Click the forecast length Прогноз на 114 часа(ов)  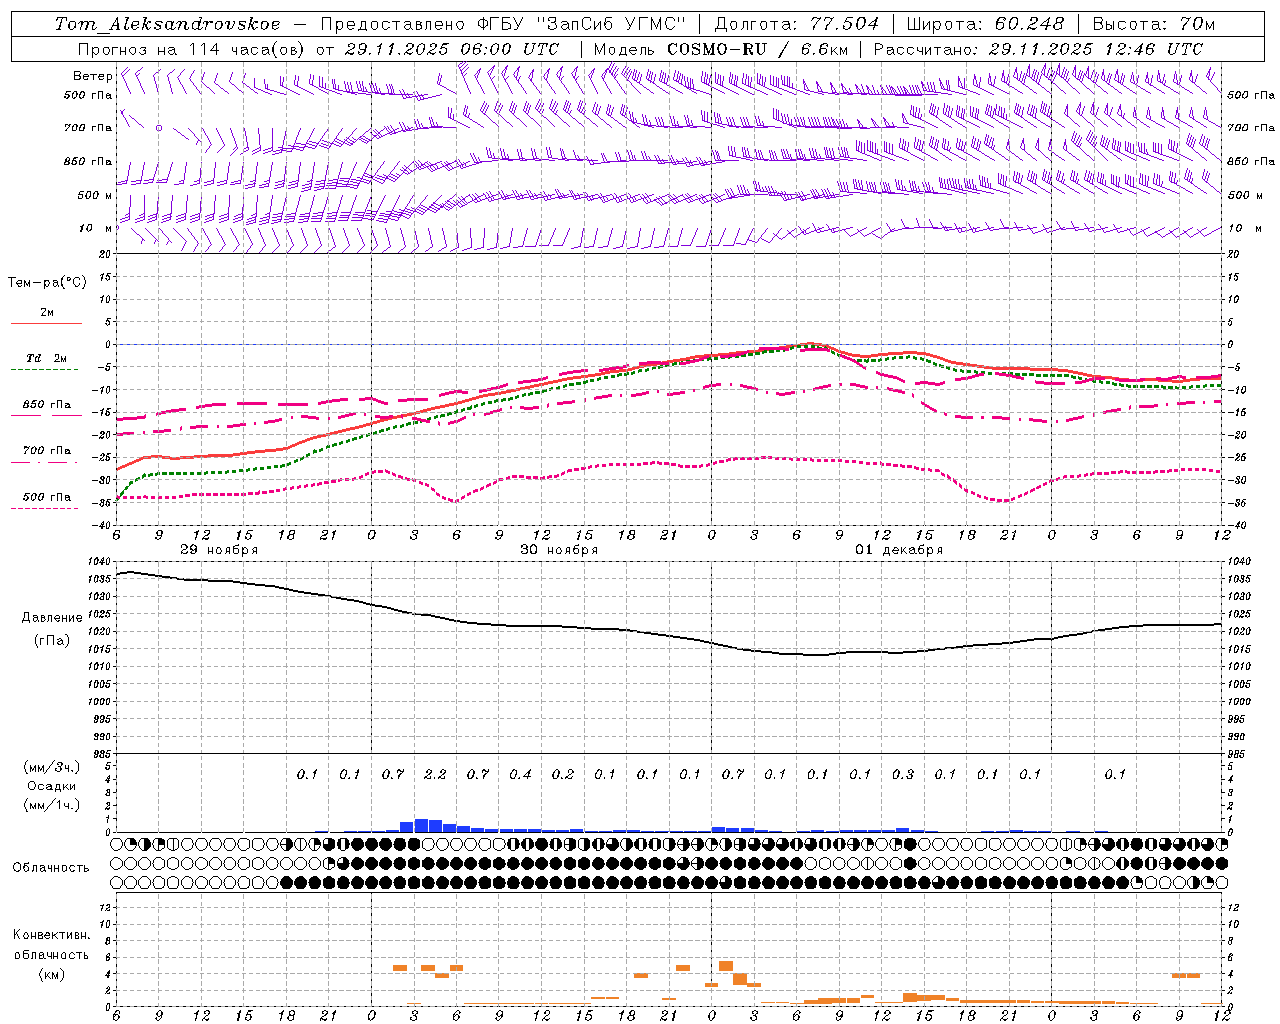point(192,48)
